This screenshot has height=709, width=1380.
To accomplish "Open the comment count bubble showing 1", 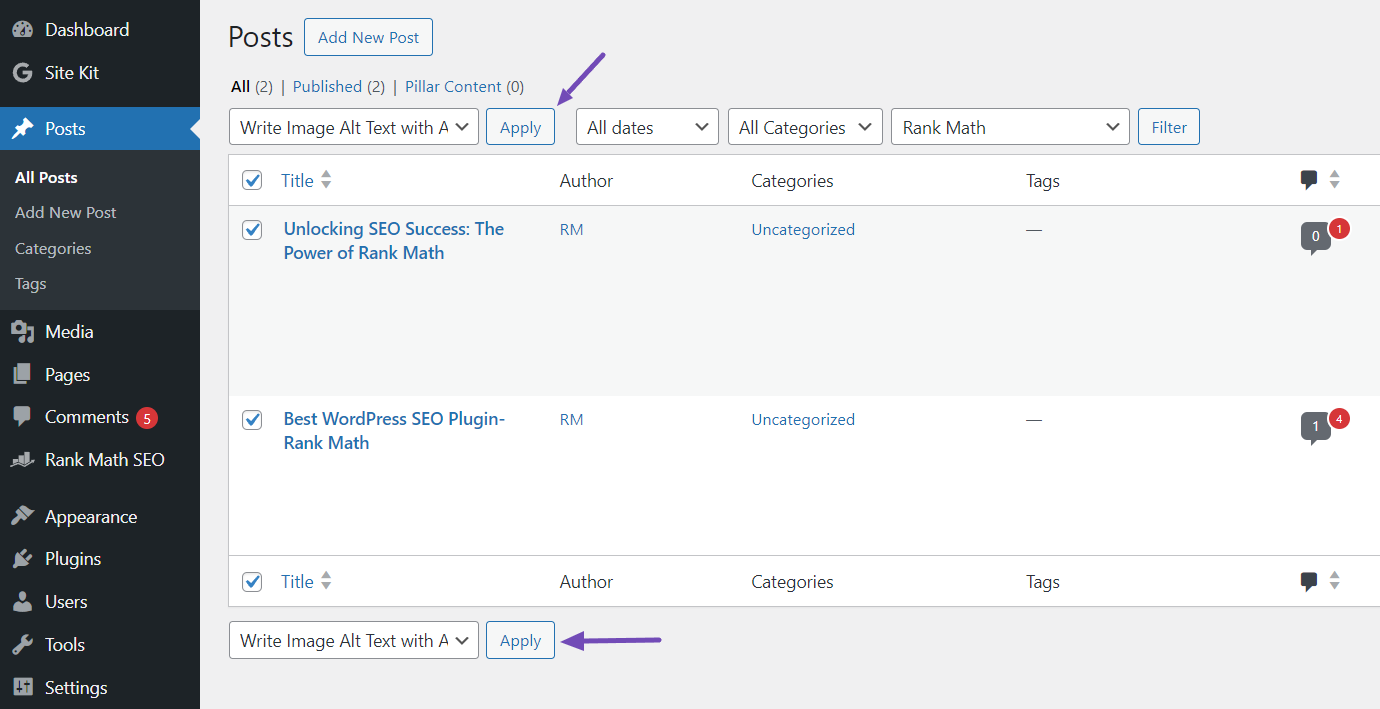I will (x=1315, y=428).
